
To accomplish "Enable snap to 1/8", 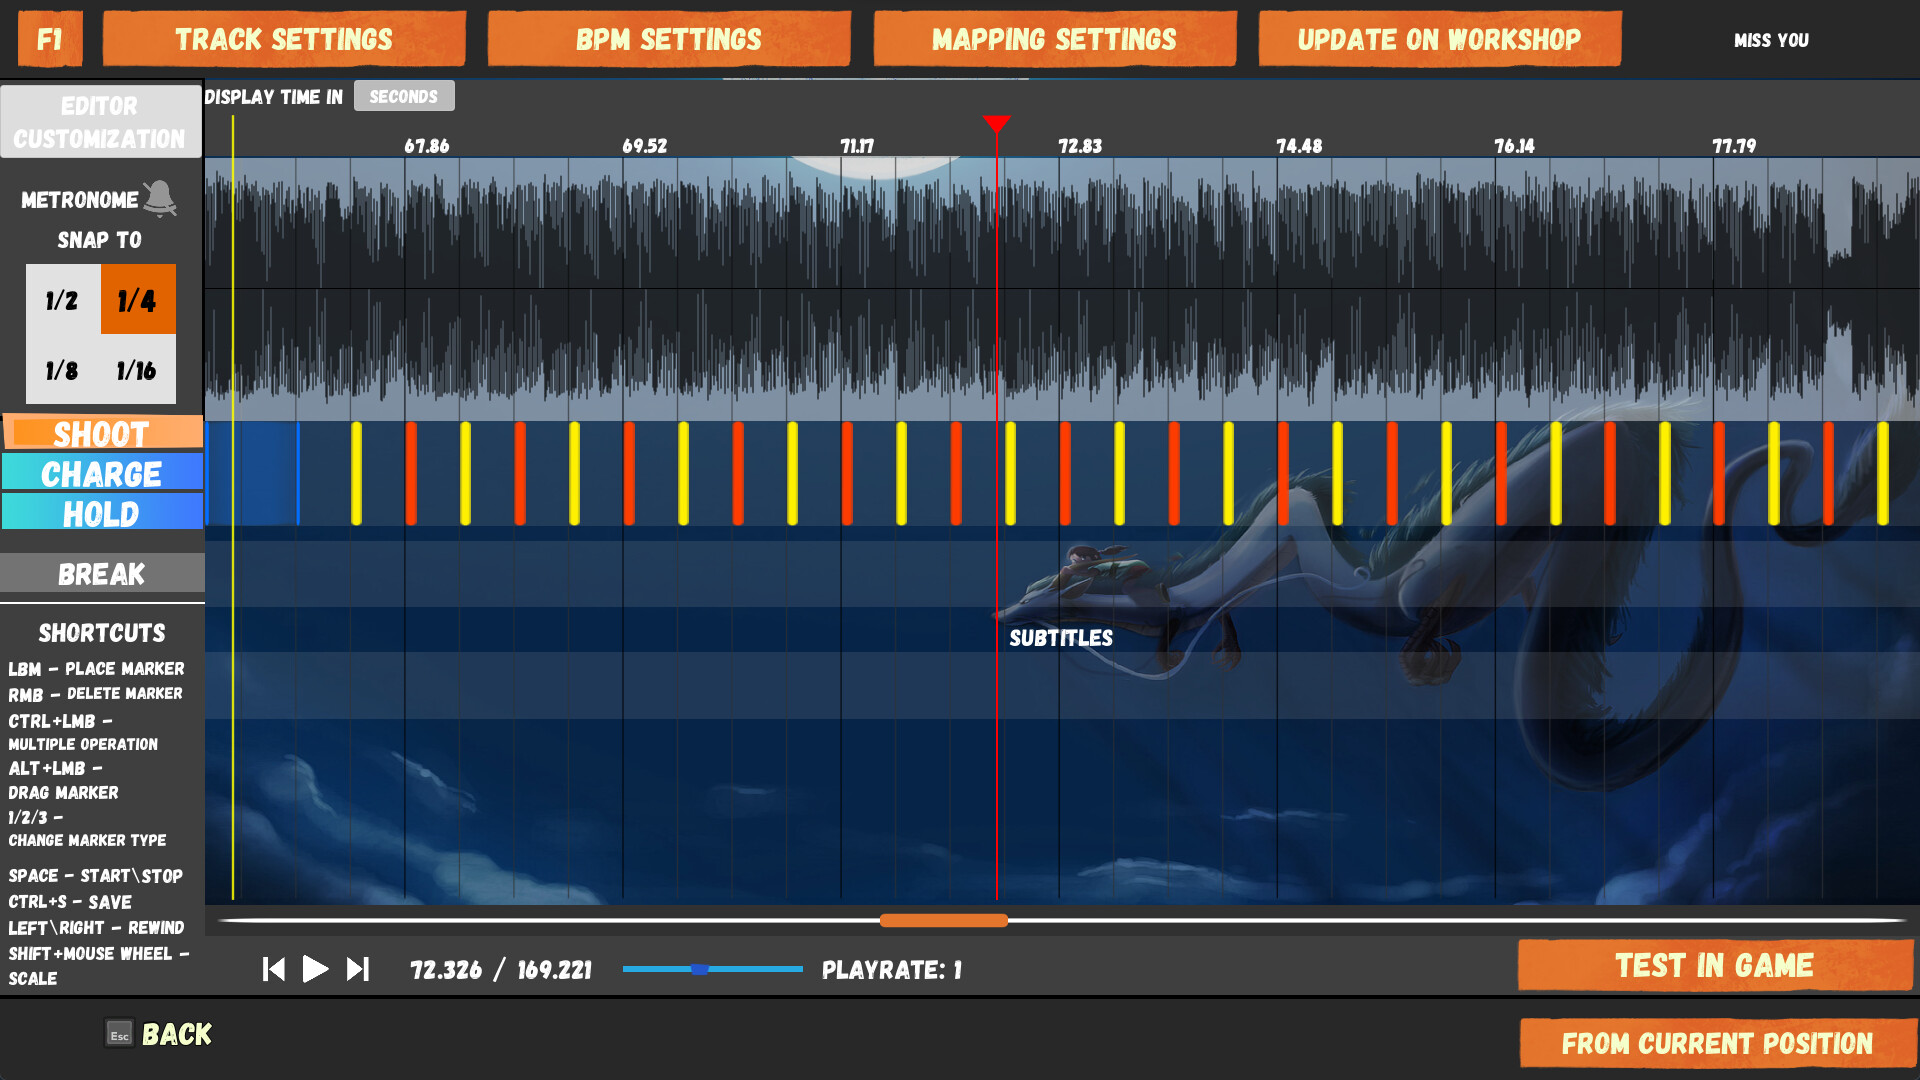I will tap(63, 370).
